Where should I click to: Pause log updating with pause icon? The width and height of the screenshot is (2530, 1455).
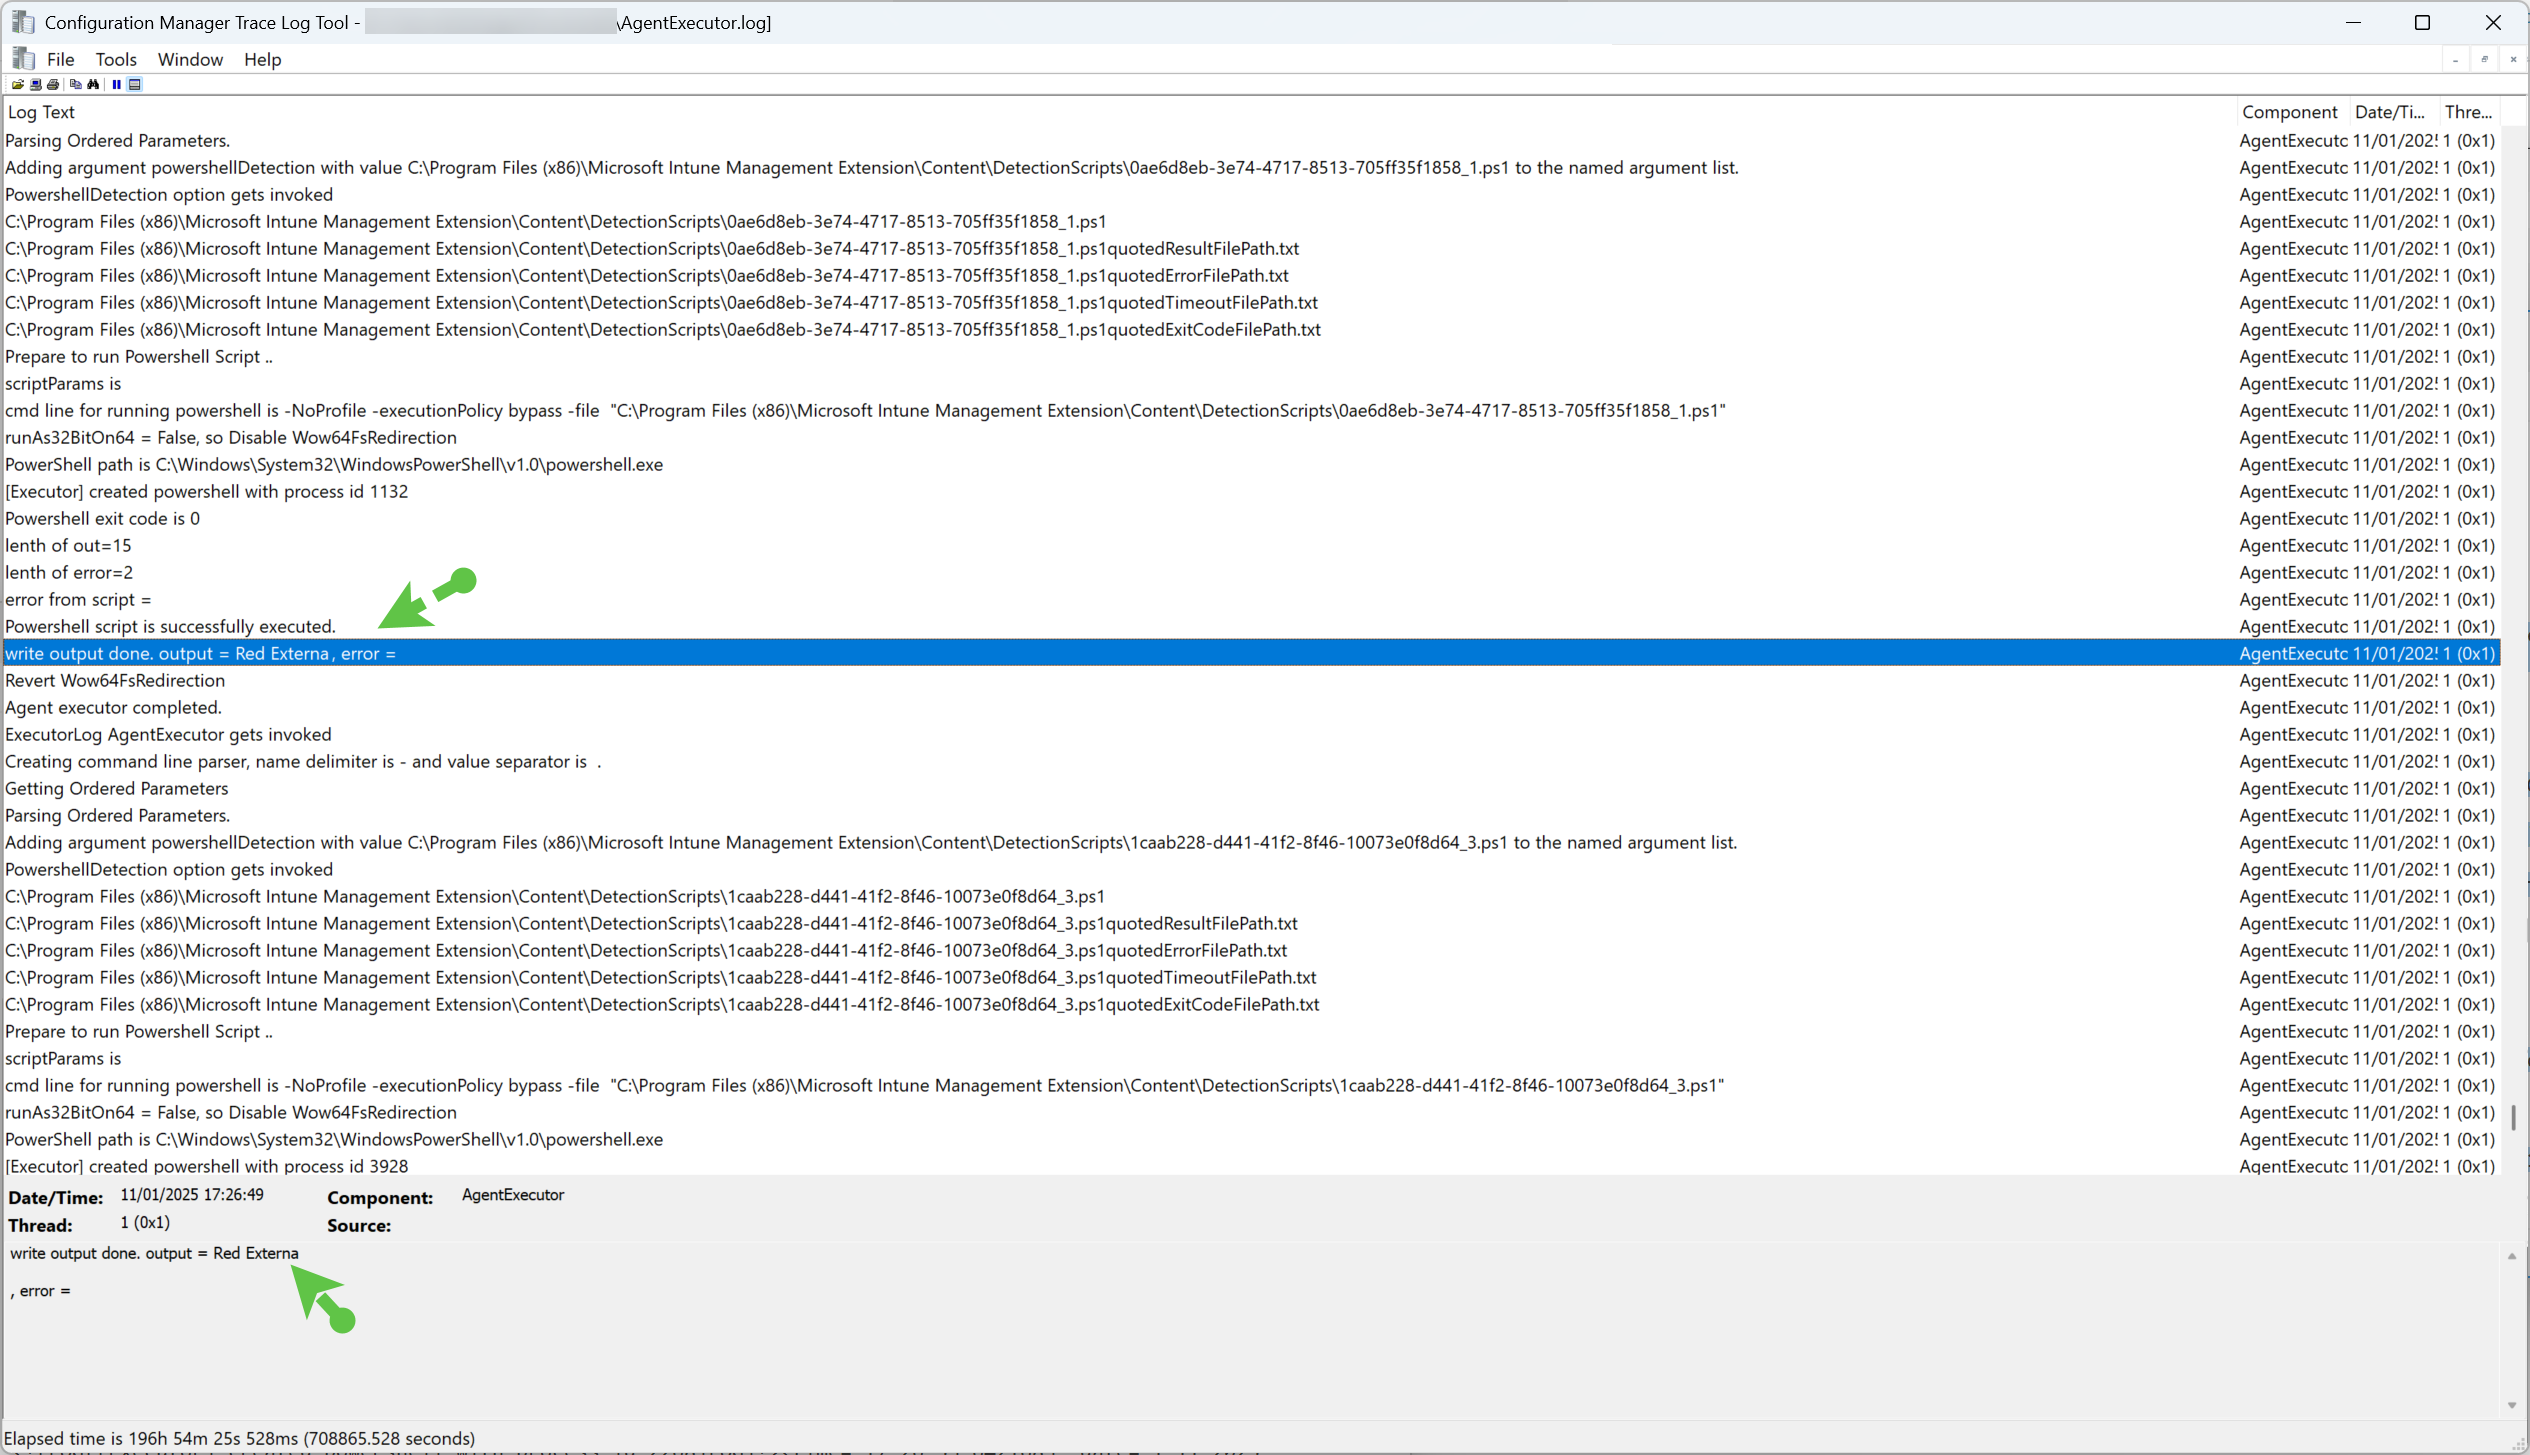tap(116, 85)
